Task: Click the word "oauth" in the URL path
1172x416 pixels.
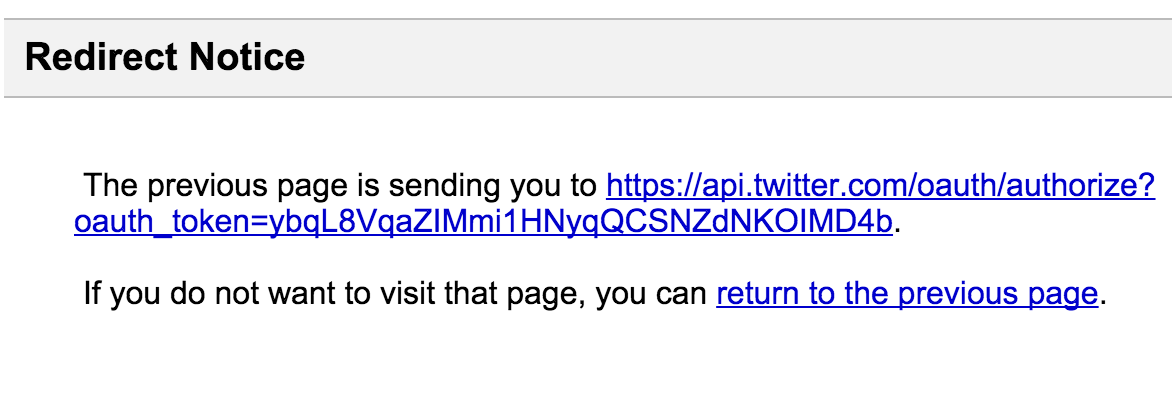Action: [938, 187]
